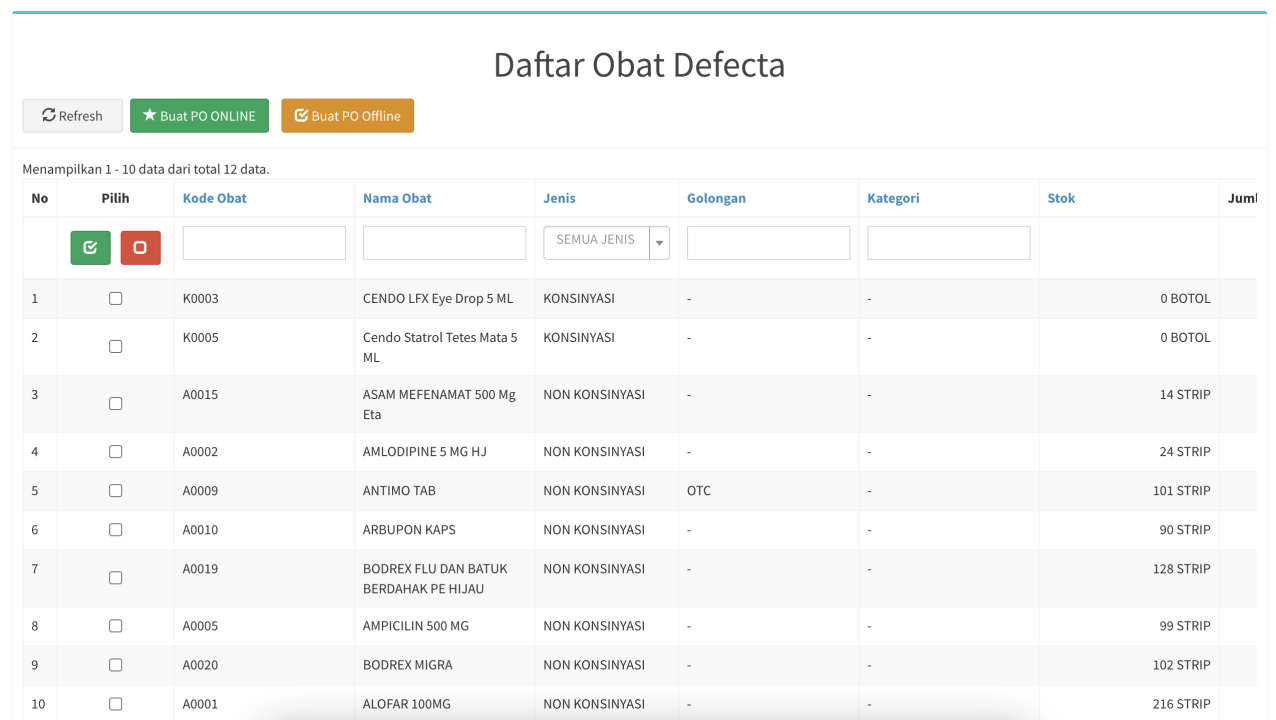Select checkbox for ASAM MEFENAMAT 500 Mg row
This screenshot has height=720, width=1276.
pos(116,404)
